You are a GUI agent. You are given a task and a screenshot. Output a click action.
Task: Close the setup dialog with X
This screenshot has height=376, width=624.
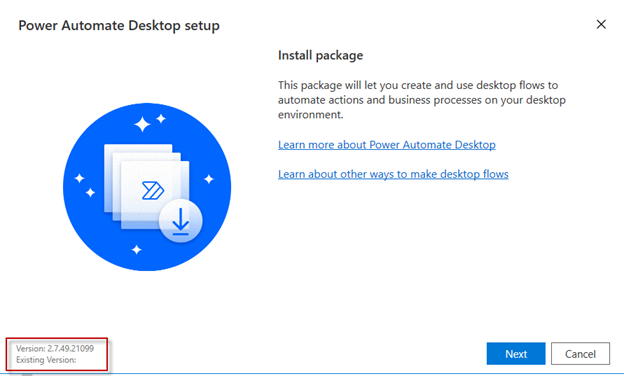click(x=601, y=24)
